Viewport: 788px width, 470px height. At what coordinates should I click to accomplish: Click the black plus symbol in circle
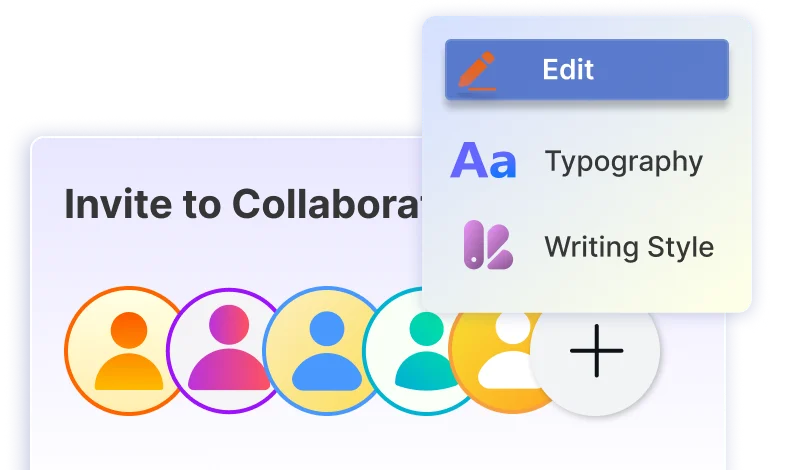pyautogui.click(x=596, y=351)
